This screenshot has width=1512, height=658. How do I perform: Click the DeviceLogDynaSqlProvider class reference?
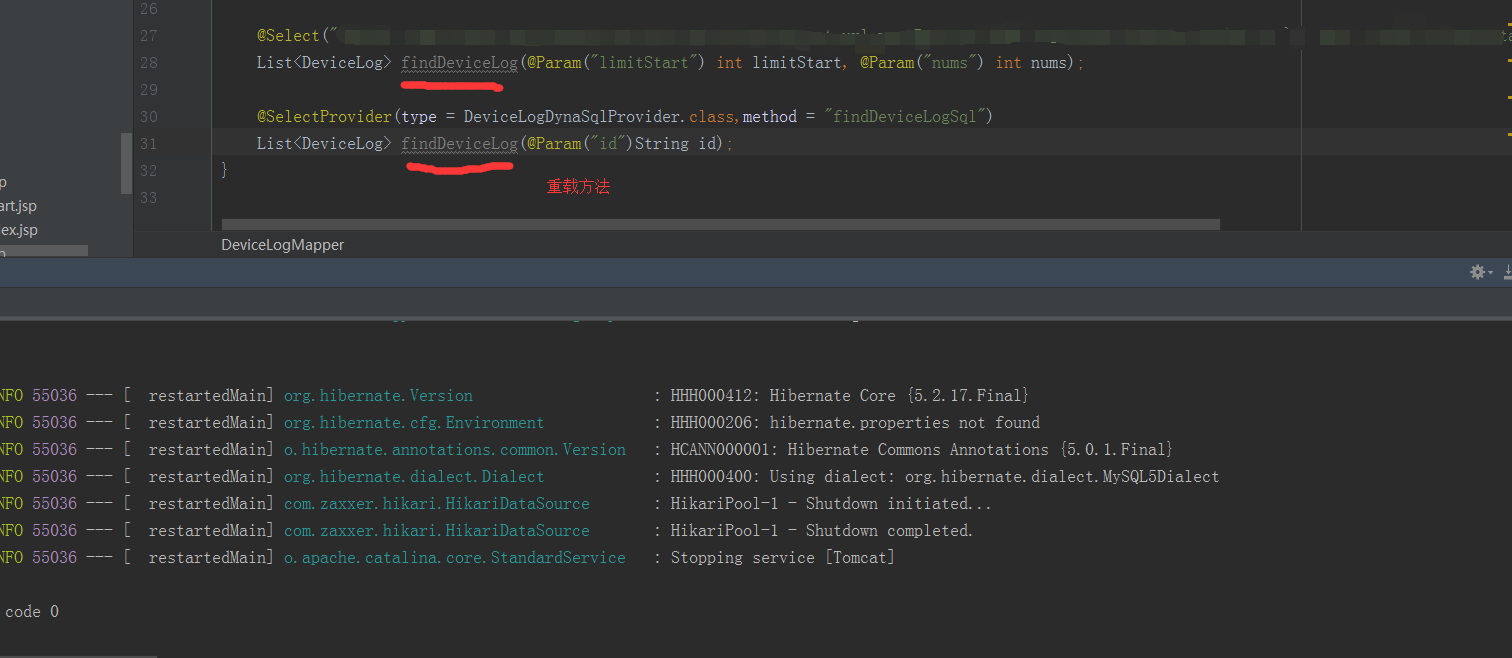pos(575,116)
